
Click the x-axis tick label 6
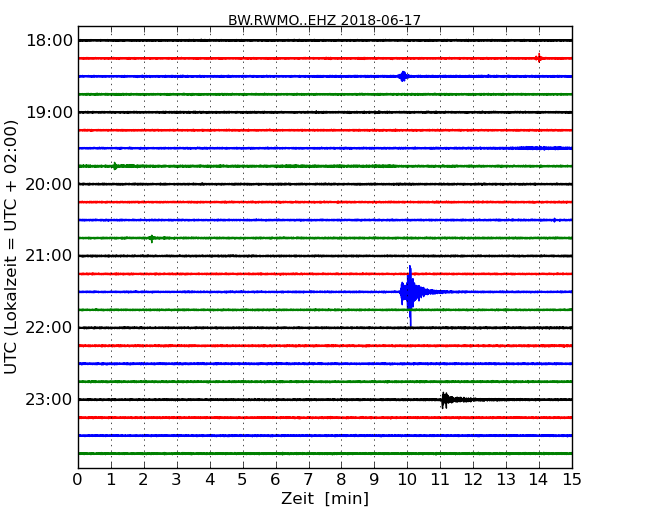pyautogui.click(x=275, y=480)
